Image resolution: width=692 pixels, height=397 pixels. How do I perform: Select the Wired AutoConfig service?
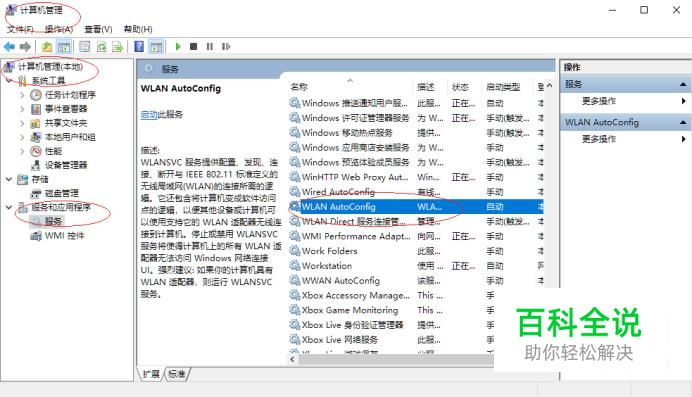click(x=338, y=192)
